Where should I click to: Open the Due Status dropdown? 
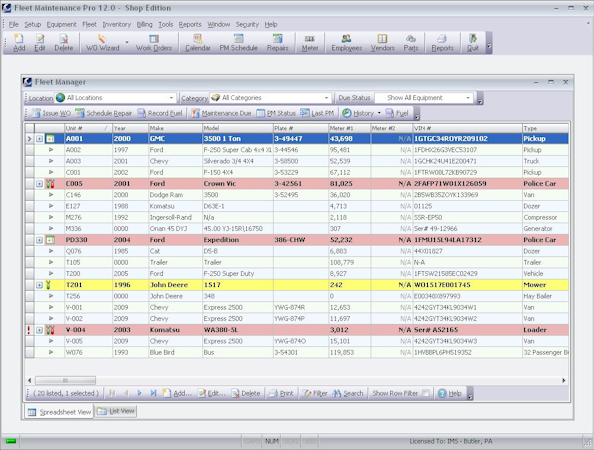[x=468, y=98]
